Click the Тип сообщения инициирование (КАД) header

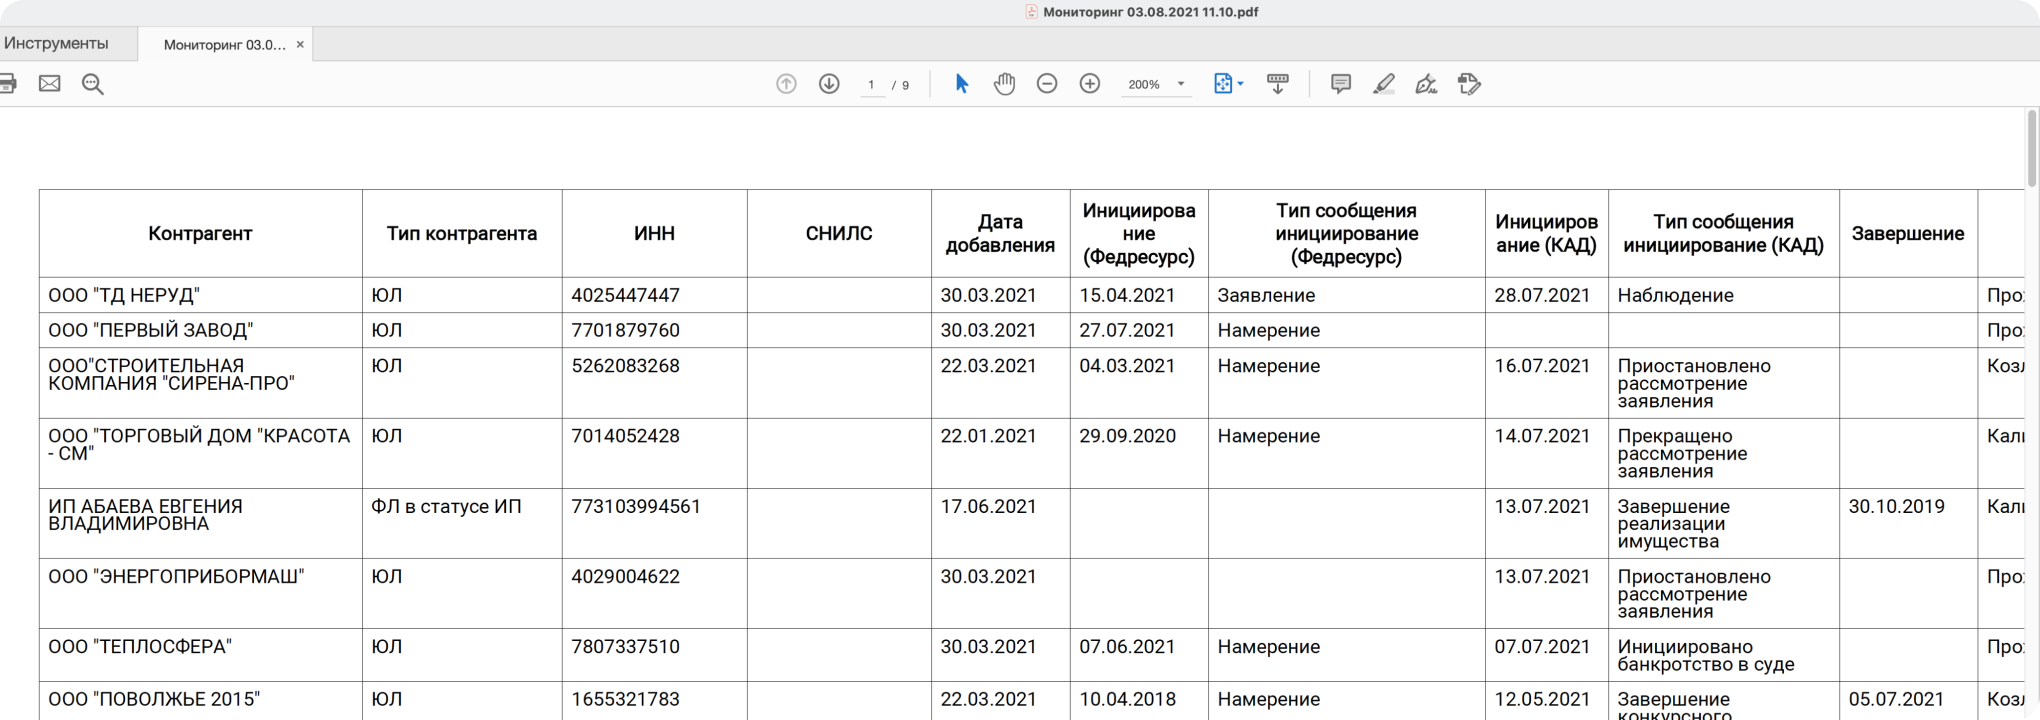pyautogui.click(x=1723, y=233)
